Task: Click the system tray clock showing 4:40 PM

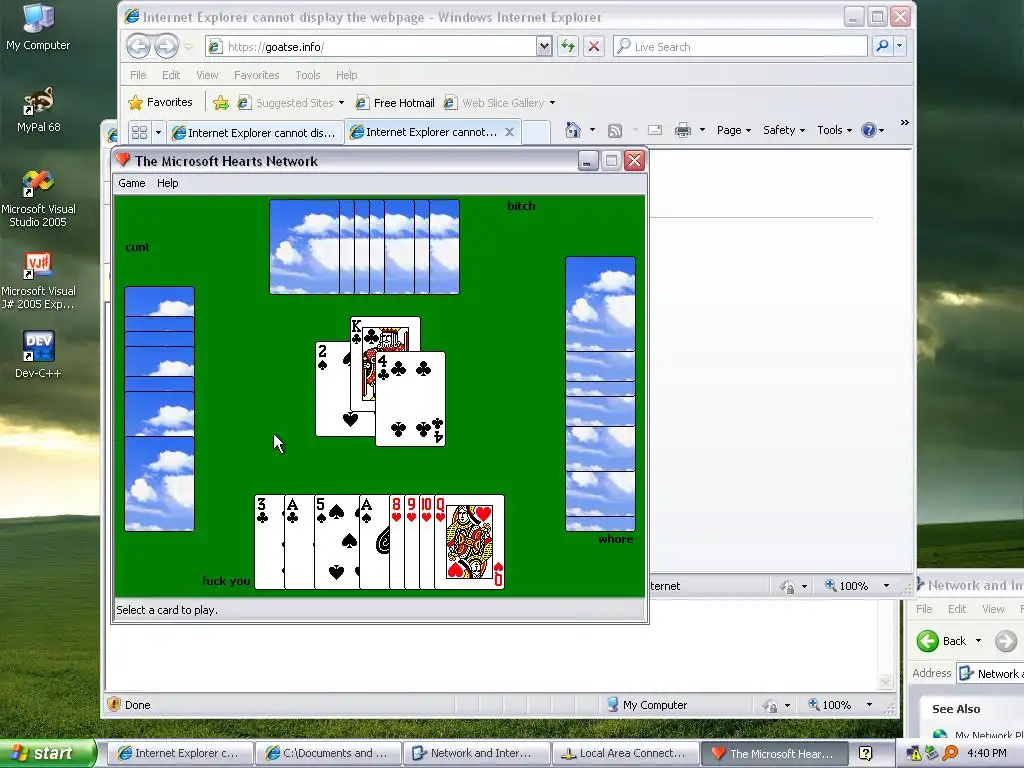Action: [987, 754]
